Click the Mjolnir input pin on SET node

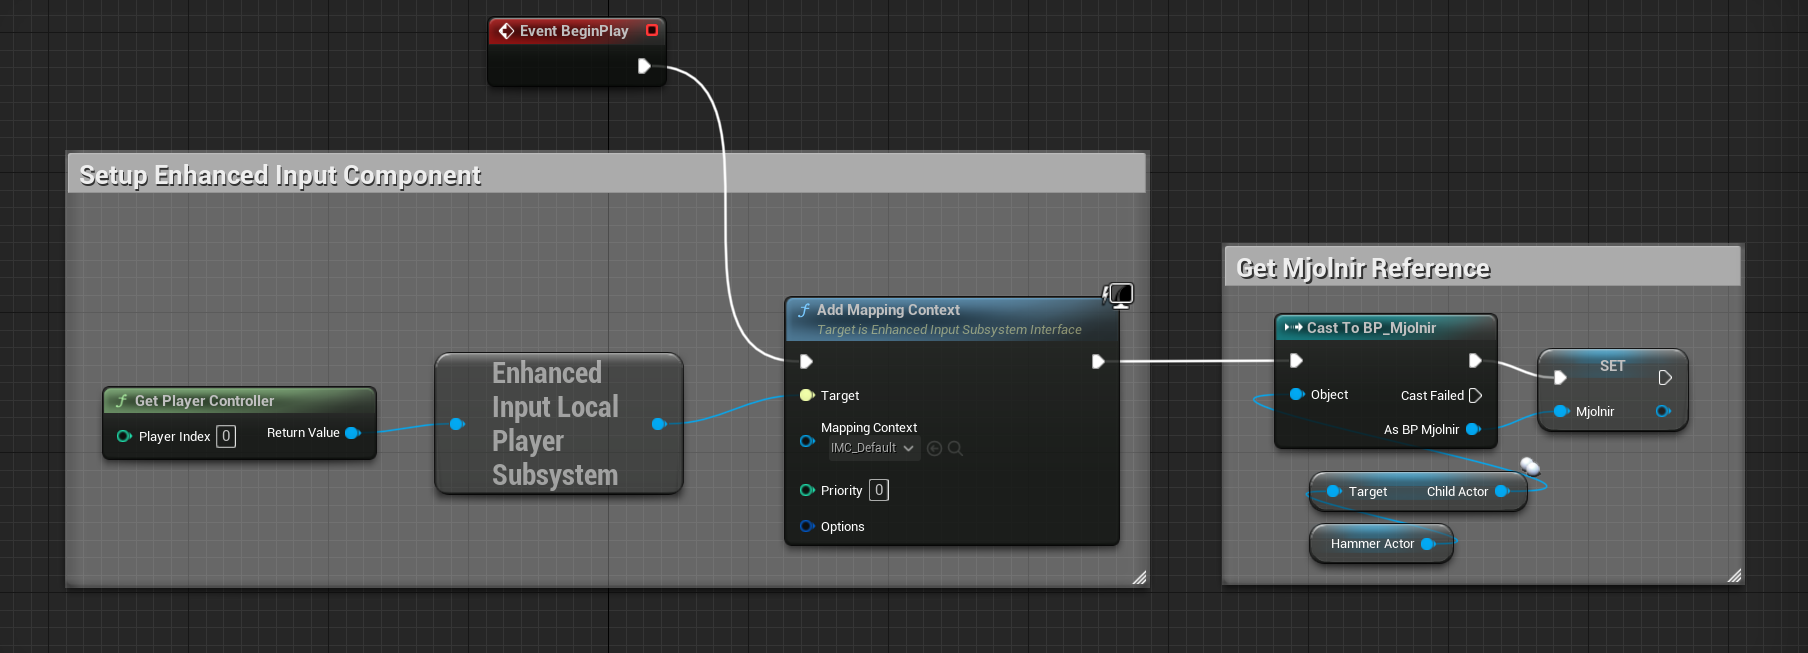[x=1561, y=411]
